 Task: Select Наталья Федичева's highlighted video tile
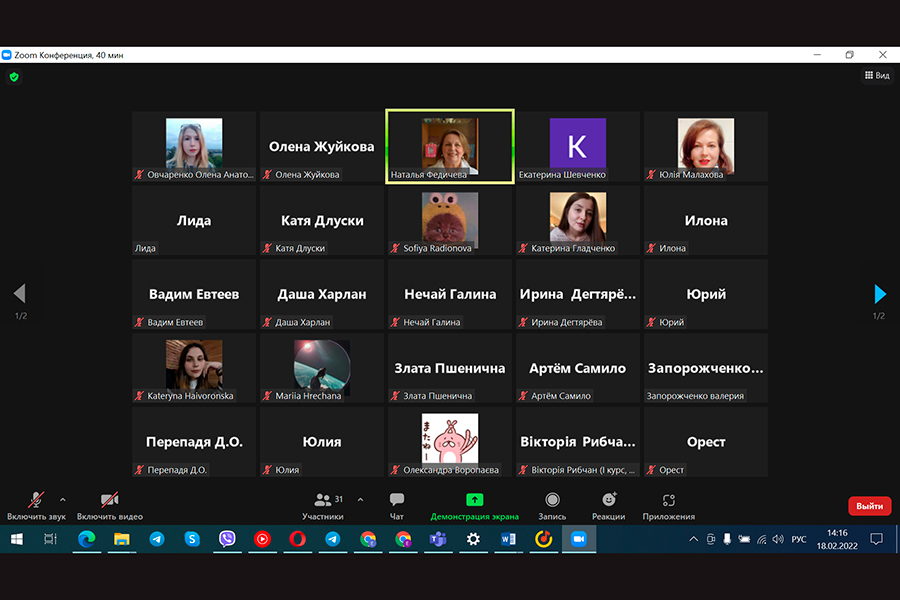(449, 146)
